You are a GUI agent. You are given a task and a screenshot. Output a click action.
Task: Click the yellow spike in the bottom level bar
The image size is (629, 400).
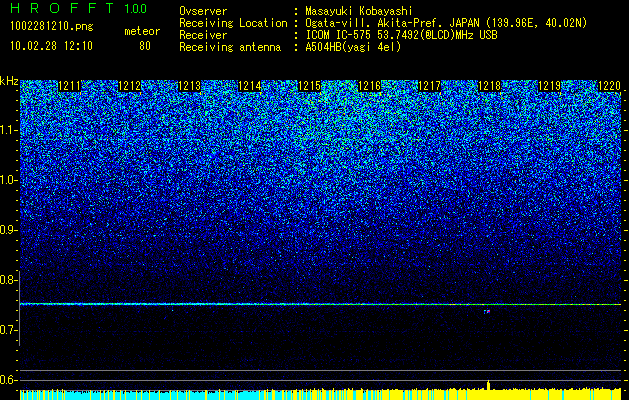(x=488, y=384)
